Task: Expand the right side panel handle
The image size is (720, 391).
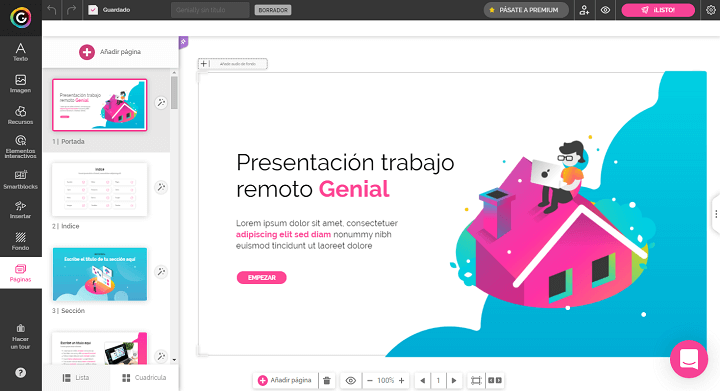Action: [716, 214]
